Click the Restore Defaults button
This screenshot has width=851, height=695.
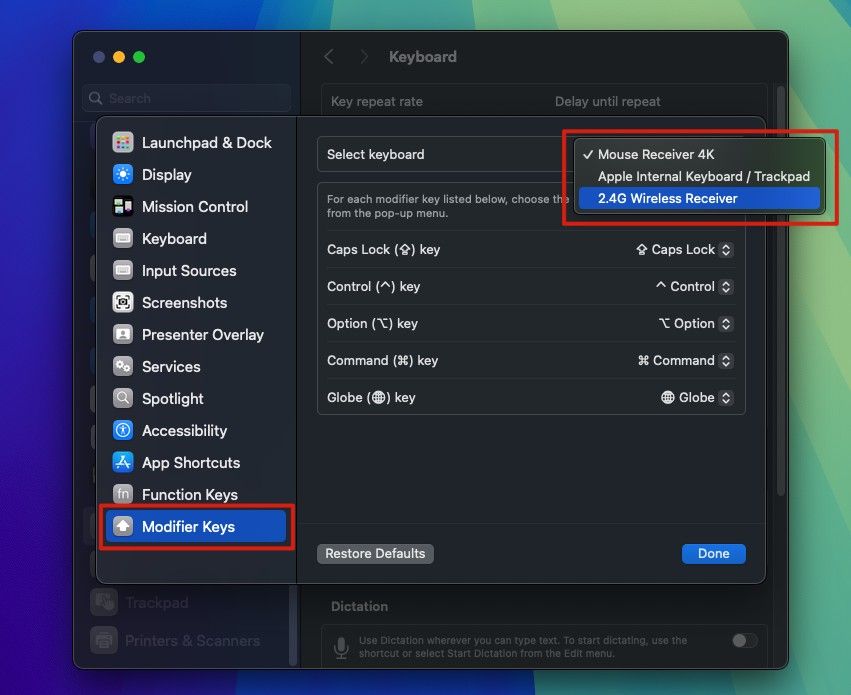click(375, 553)
